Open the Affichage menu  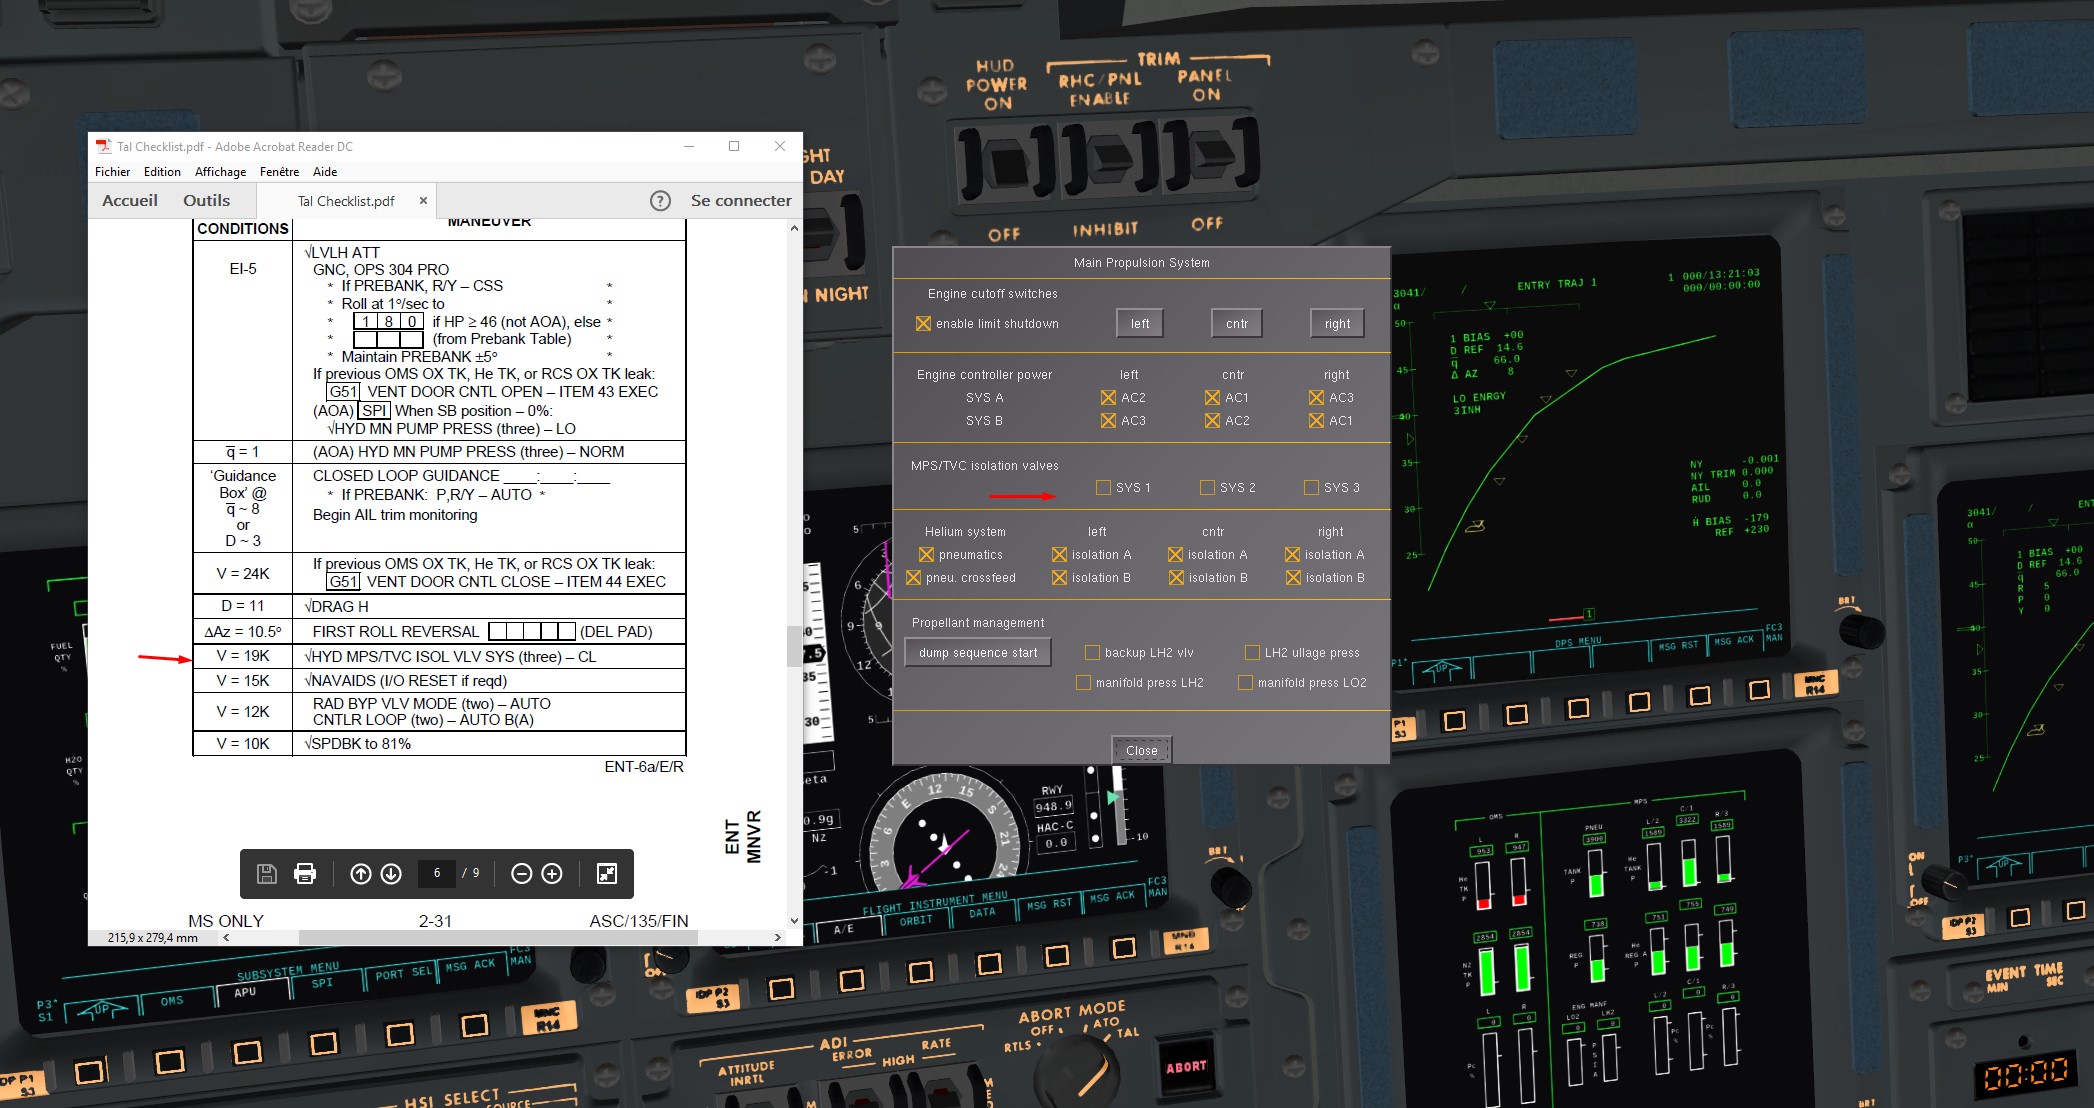pos(220,172)
